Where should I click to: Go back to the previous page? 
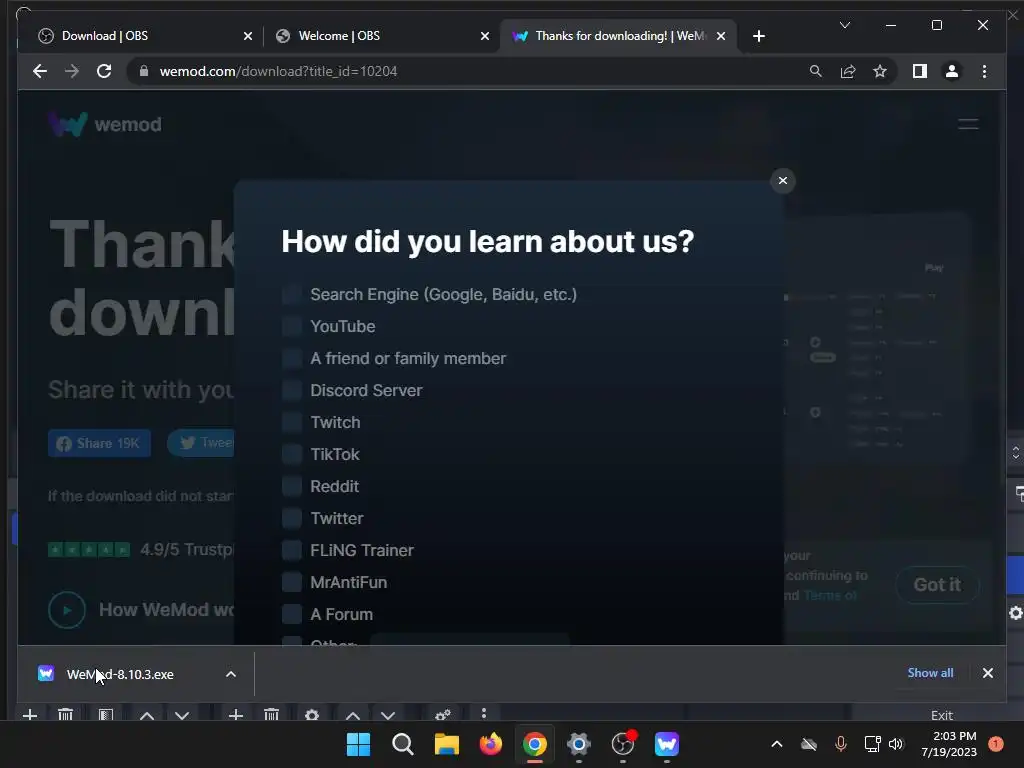click(40, 71)
